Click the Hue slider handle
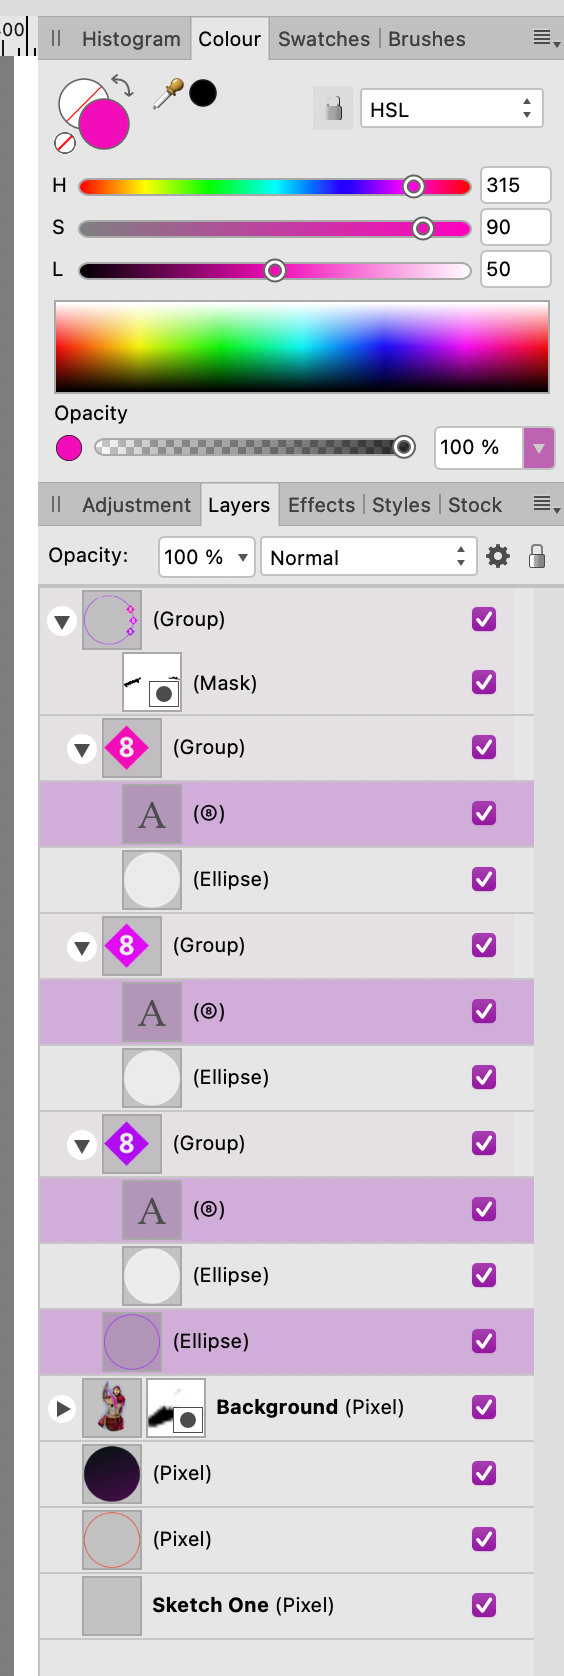 click(x=414, y=186)
